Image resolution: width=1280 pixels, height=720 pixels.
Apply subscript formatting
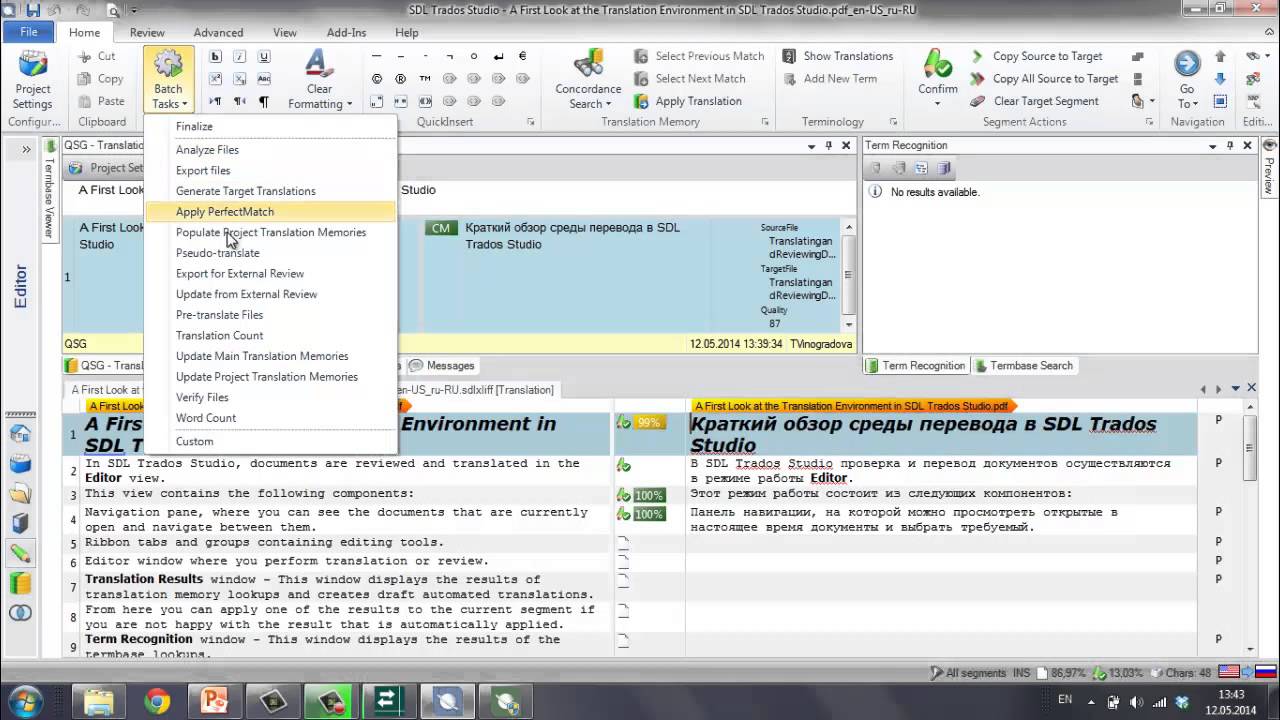point(240,79)
